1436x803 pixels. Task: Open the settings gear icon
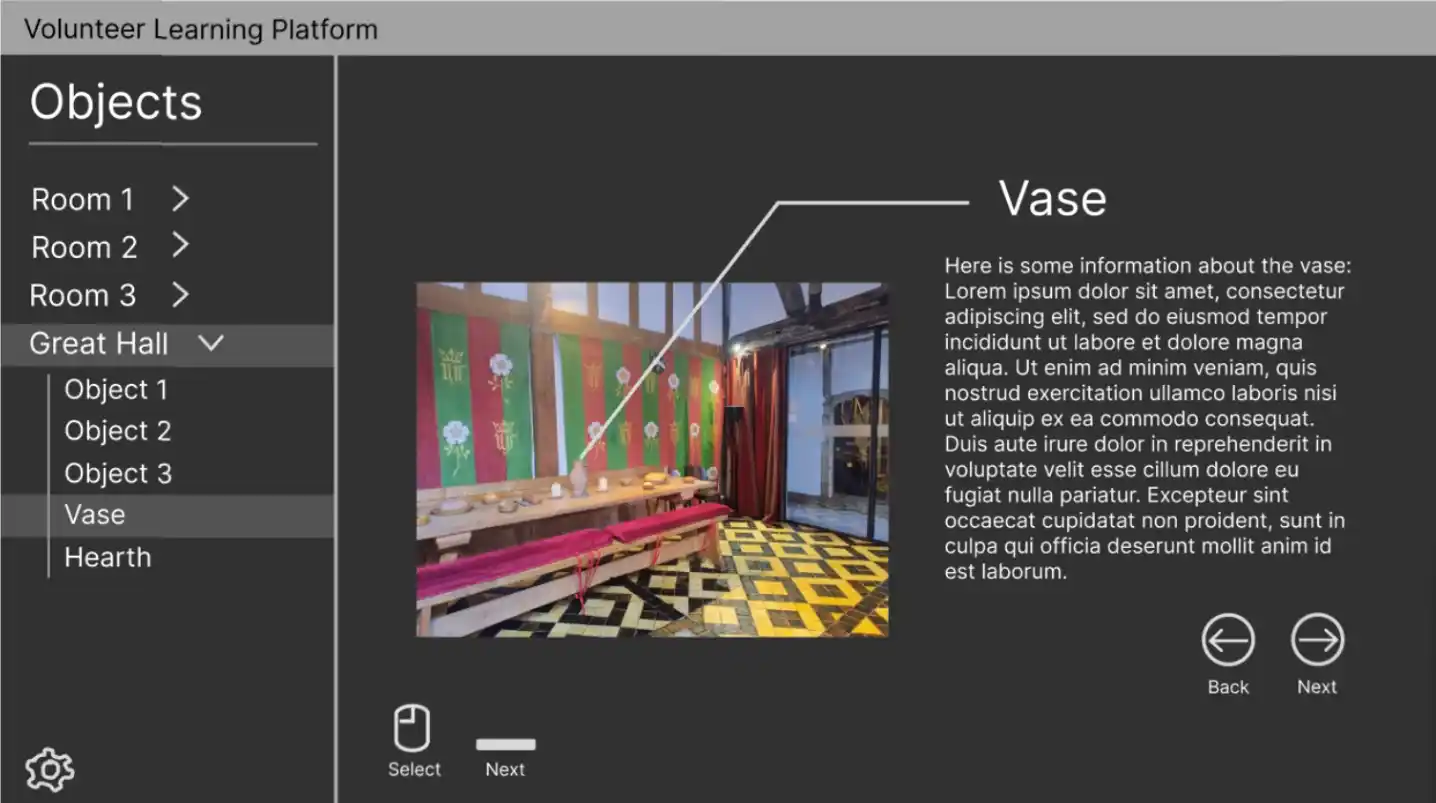tap(48, 769)
